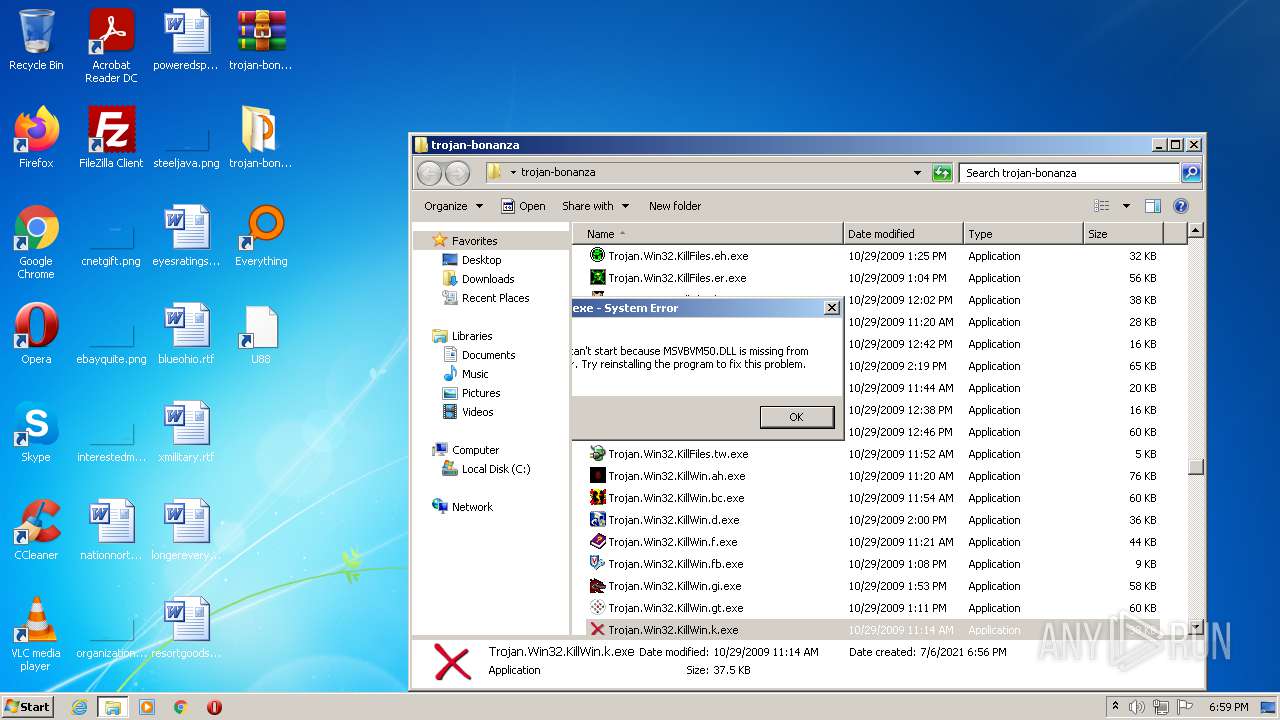The height and width of the screenshot is (720, 1280).
Task: Click the clock showing 6:59 PM
Action: (1227, 707)
